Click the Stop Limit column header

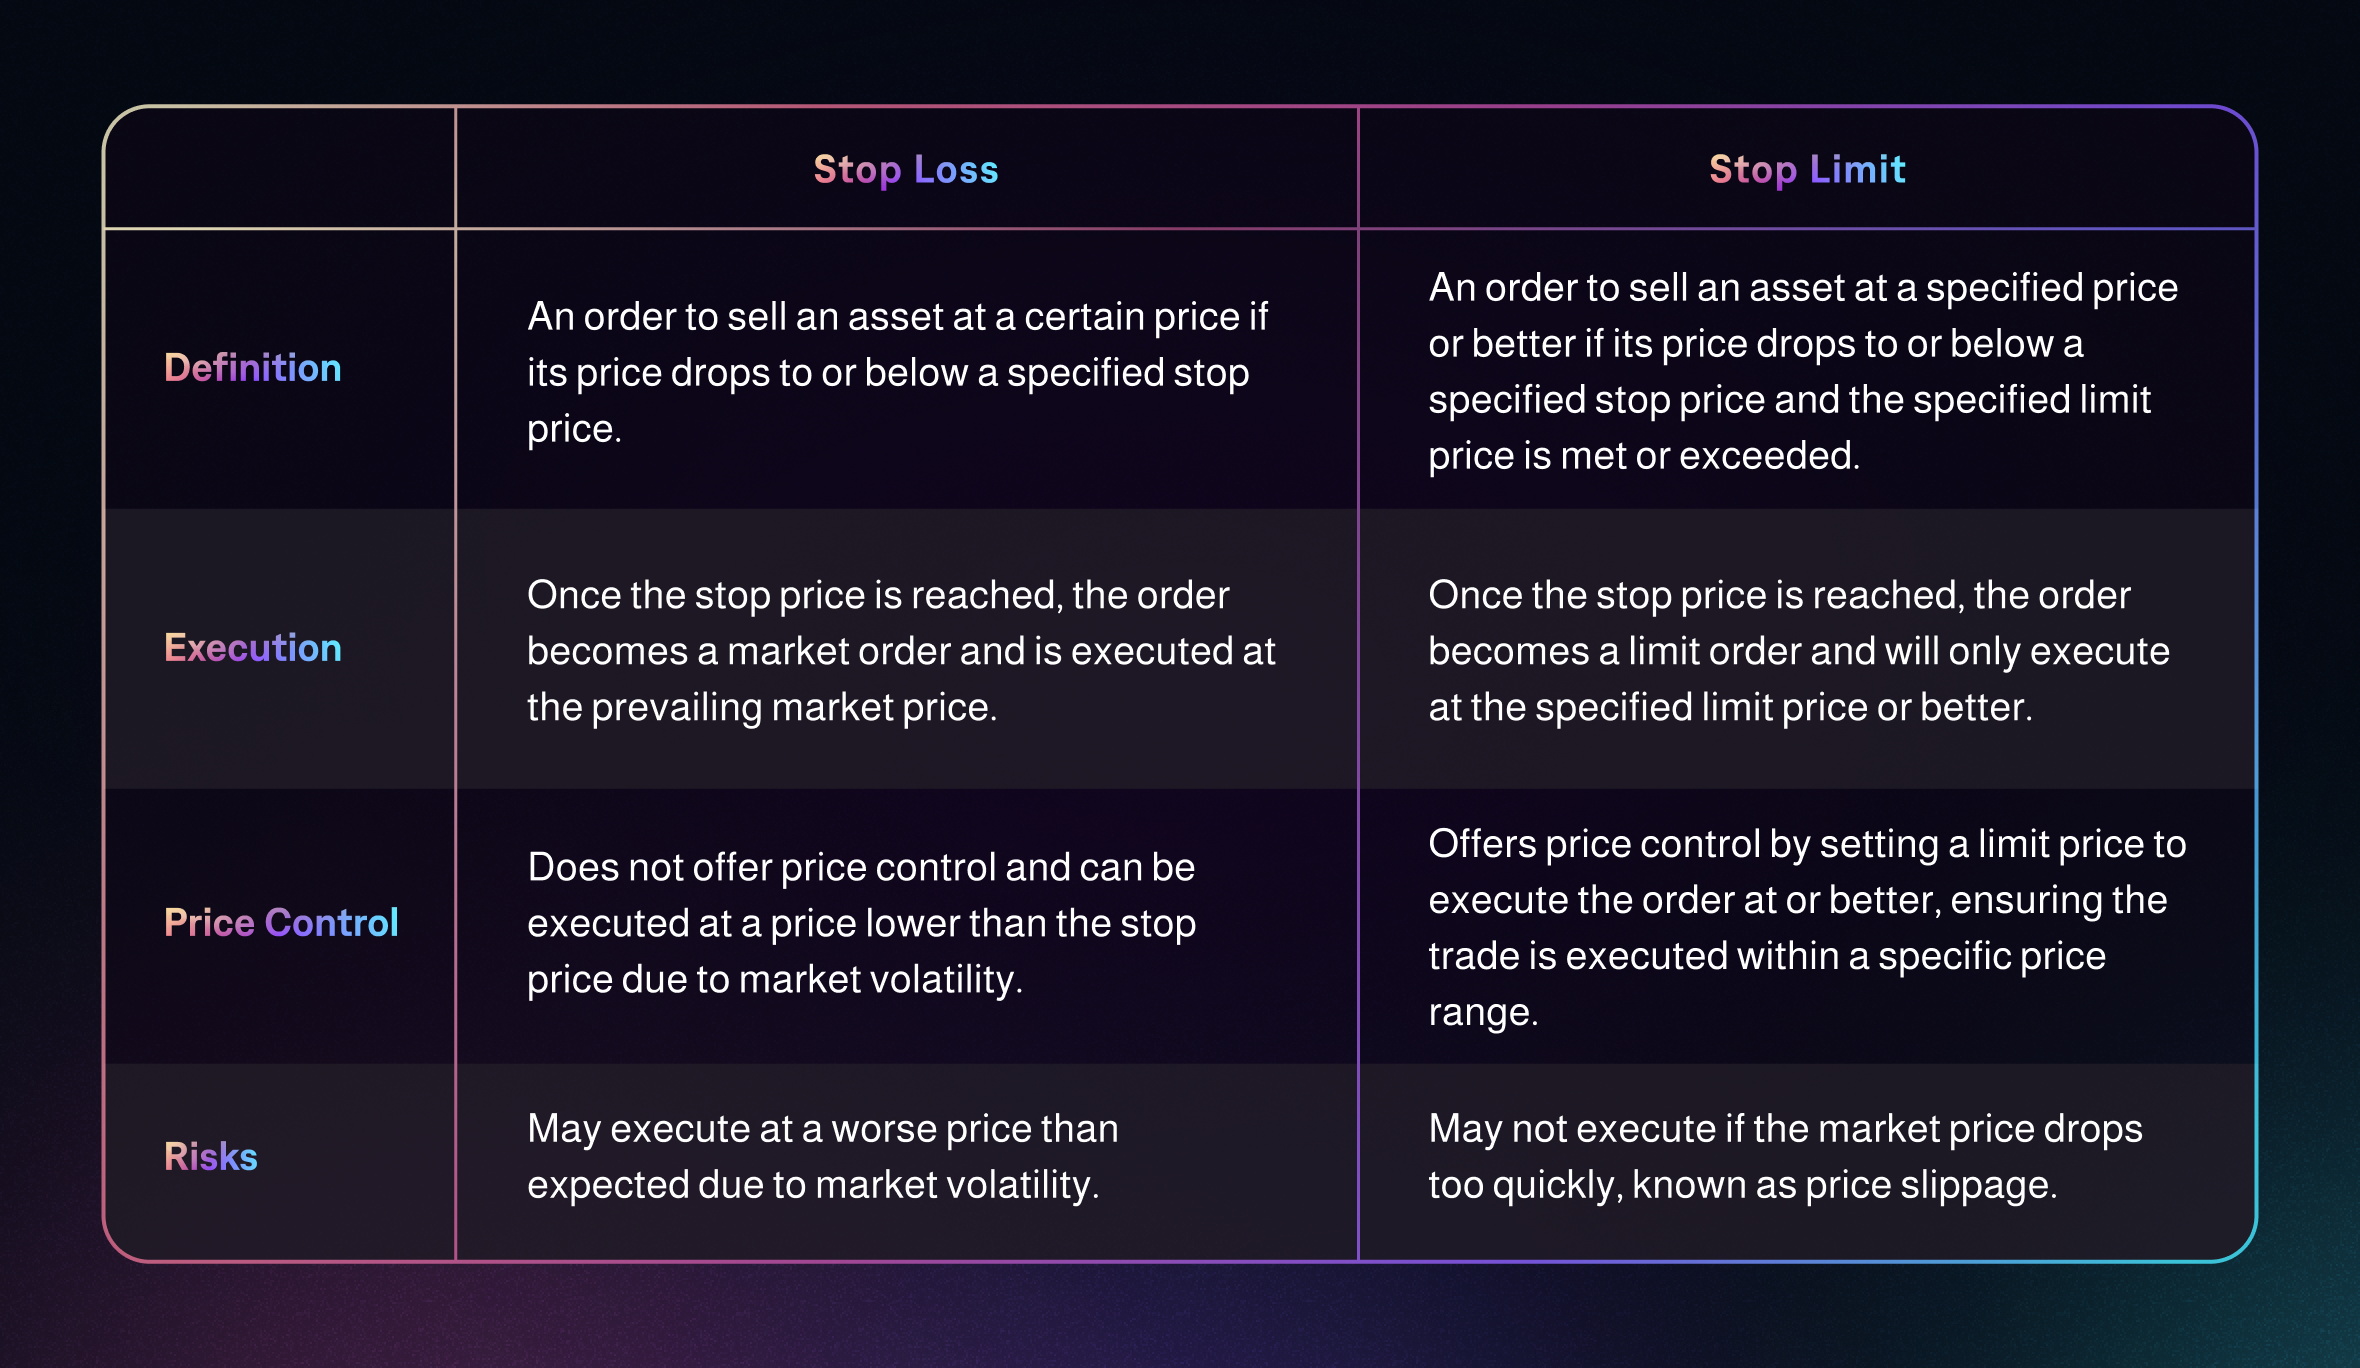(1807, 170)
